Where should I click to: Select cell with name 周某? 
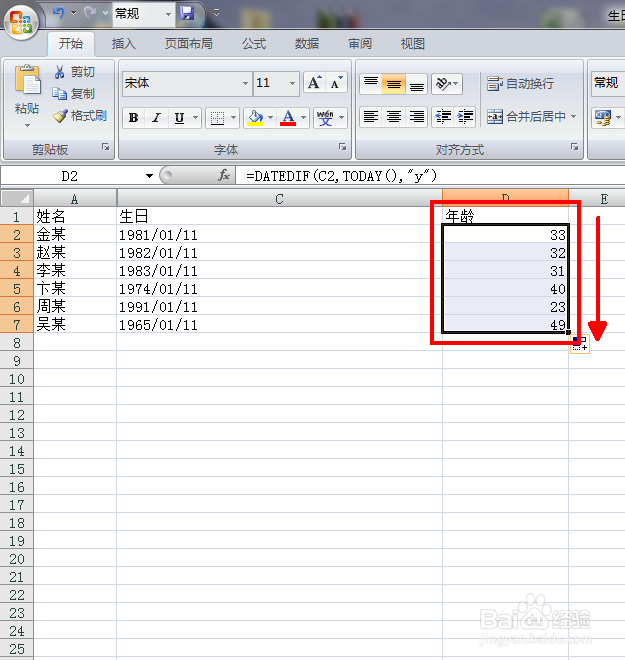75,306
